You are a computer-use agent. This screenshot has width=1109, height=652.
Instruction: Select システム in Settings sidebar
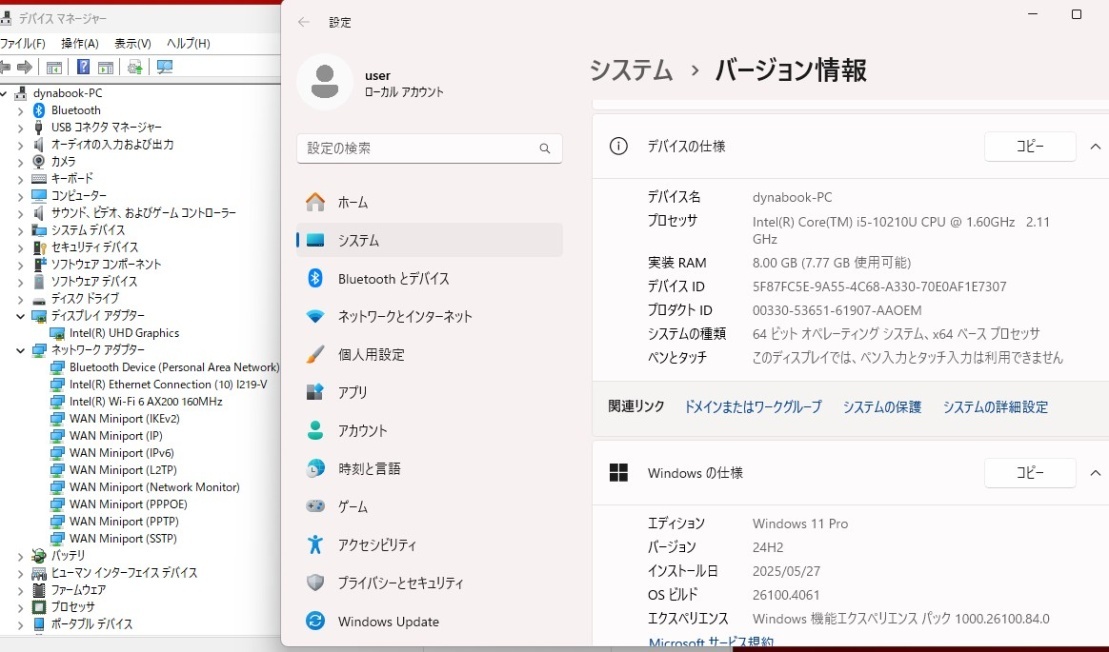429,240
